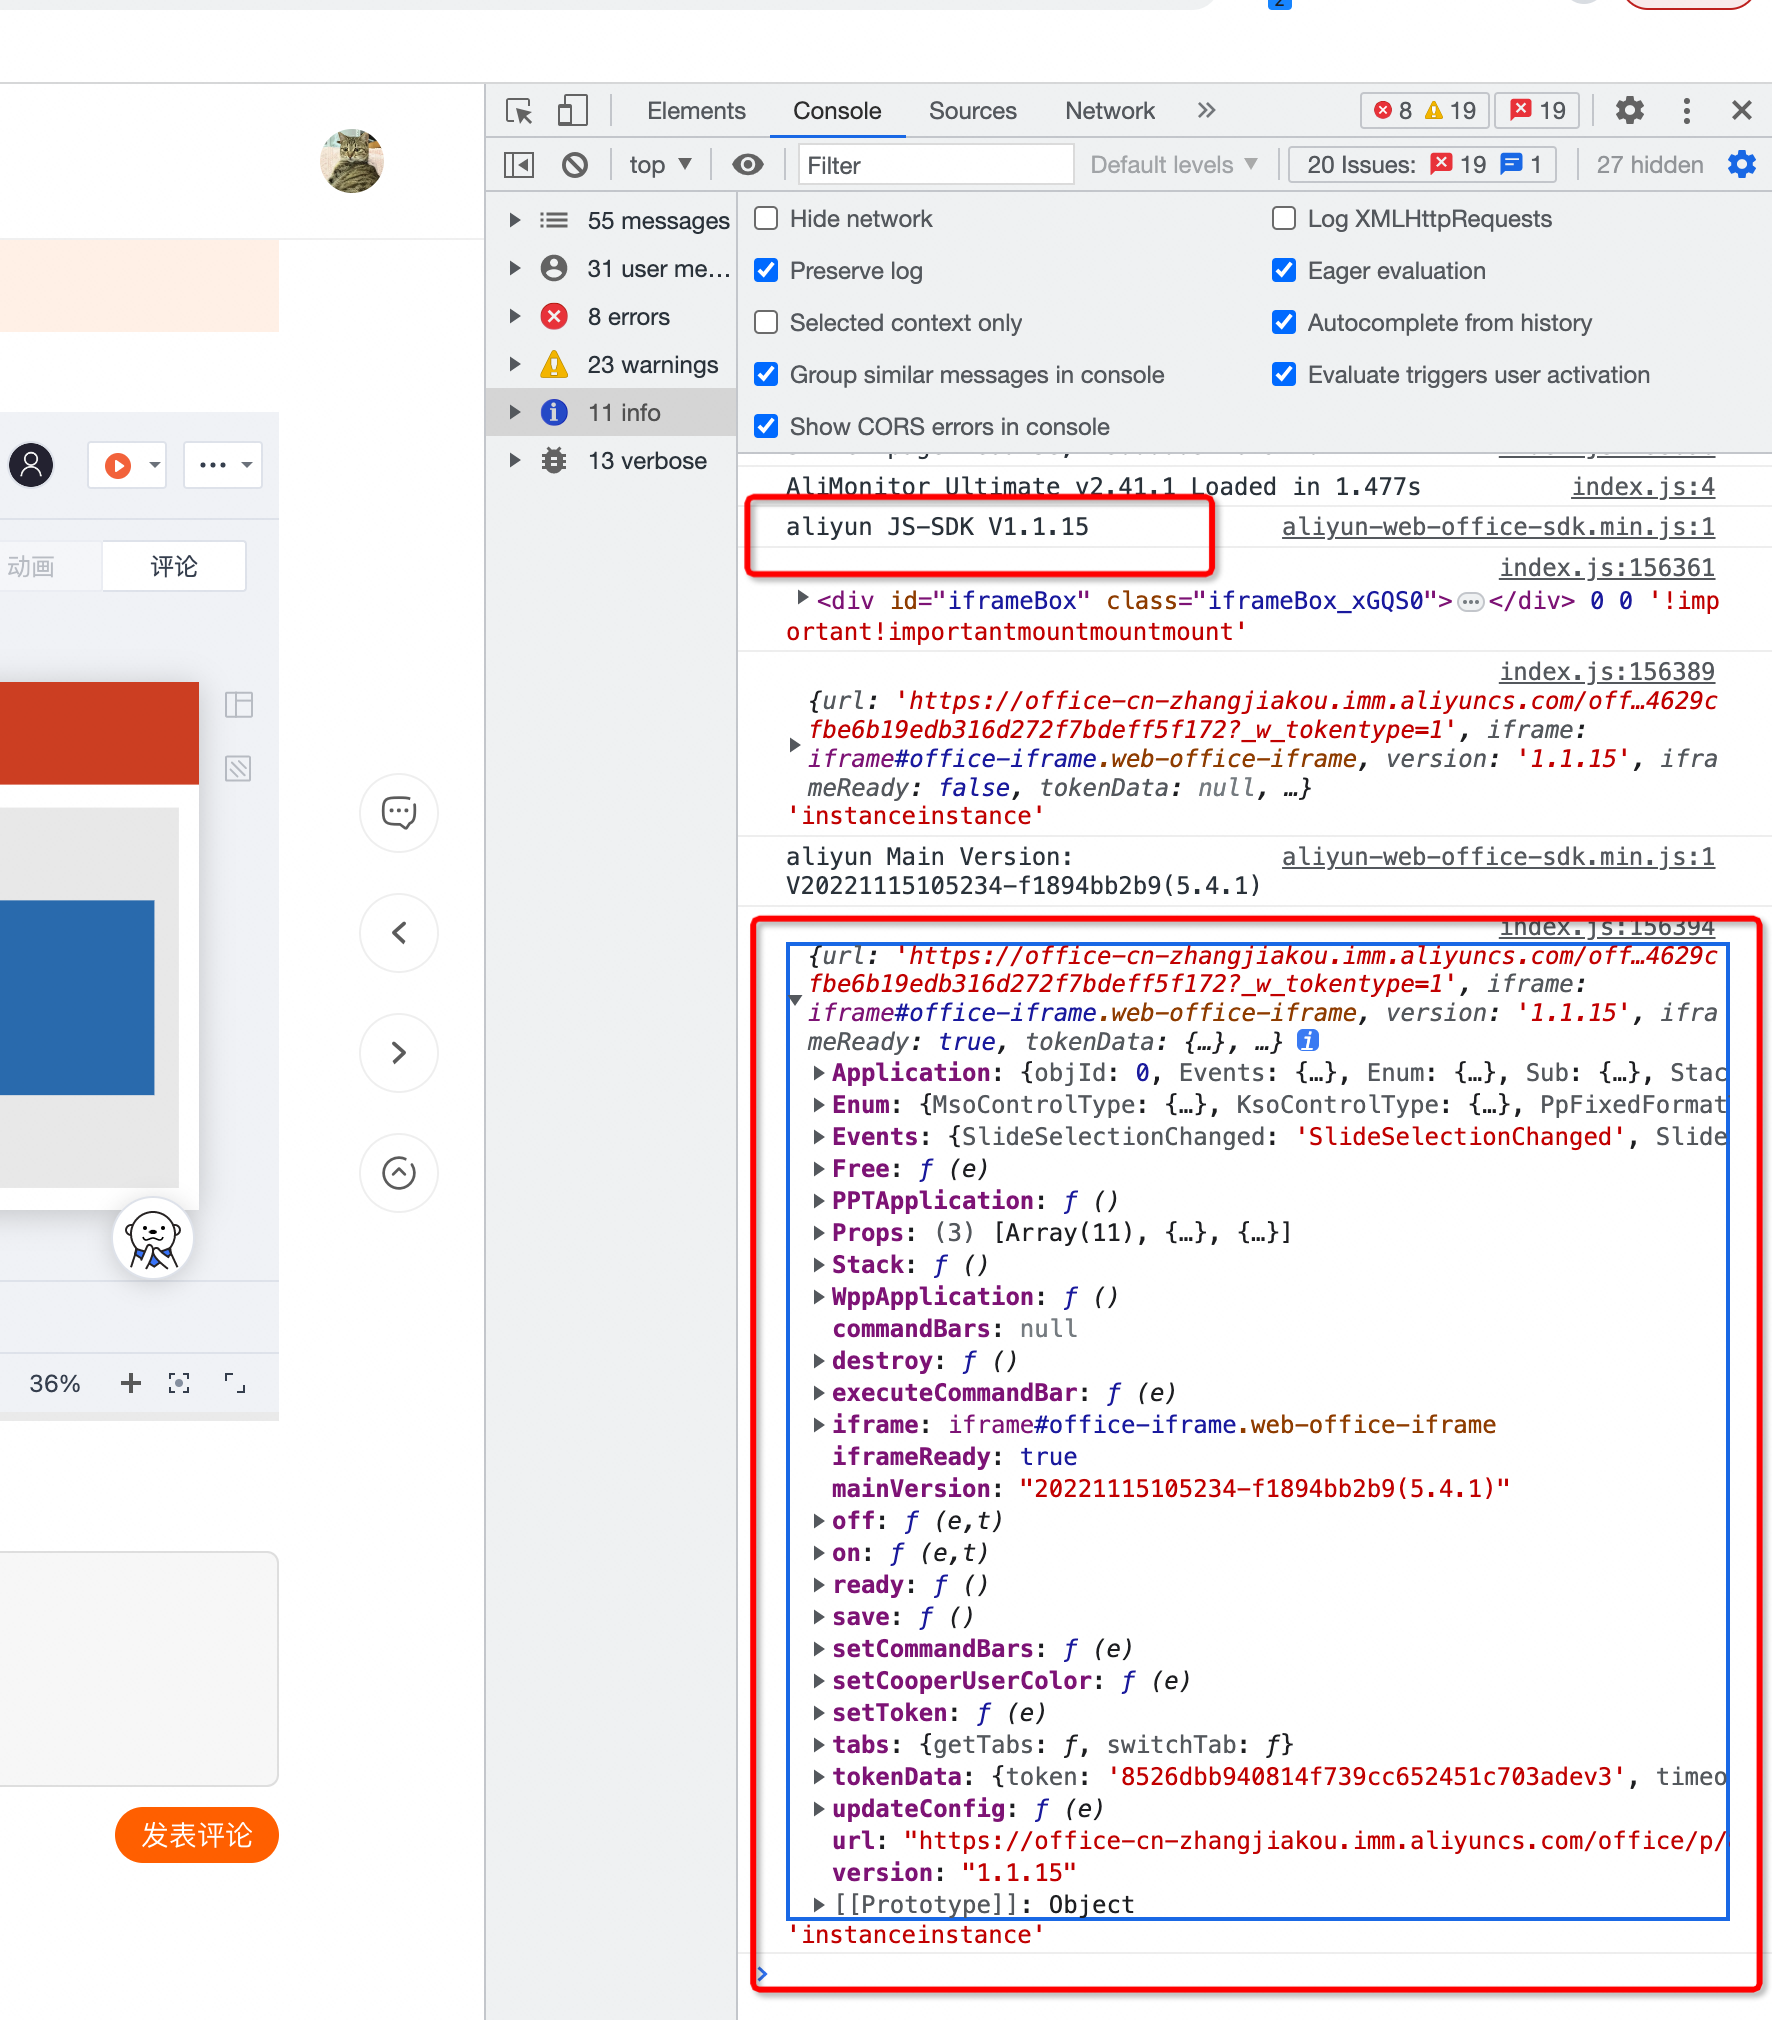Open the 20 Issues button
The height and width of the screenshot is (2020, 1772).
click(x=1422, y=165)
